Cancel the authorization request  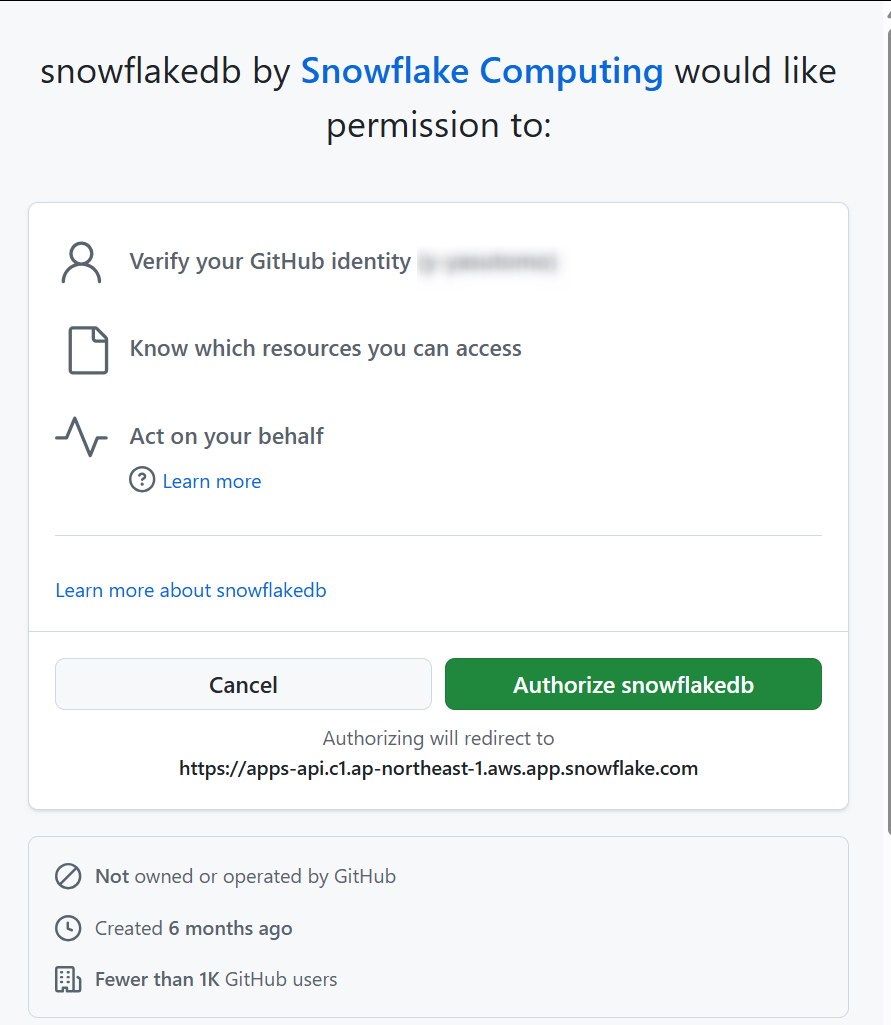tap(243, 684)
